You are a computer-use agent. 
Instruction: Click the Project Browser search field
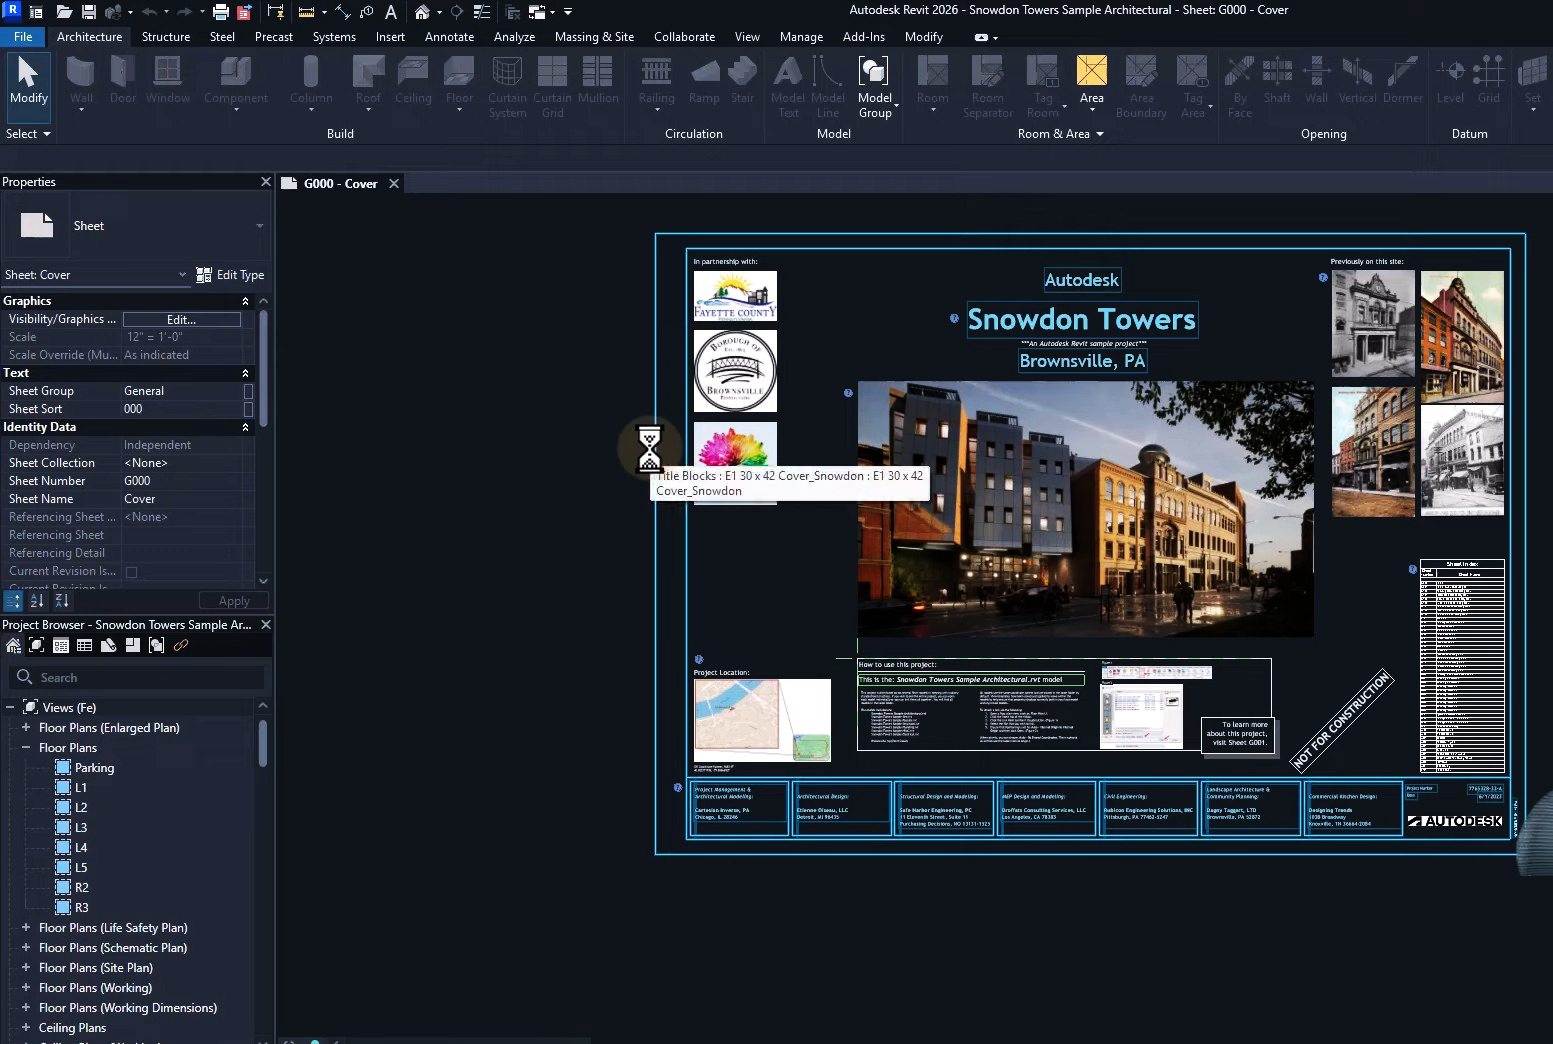[x=137, y=678]
